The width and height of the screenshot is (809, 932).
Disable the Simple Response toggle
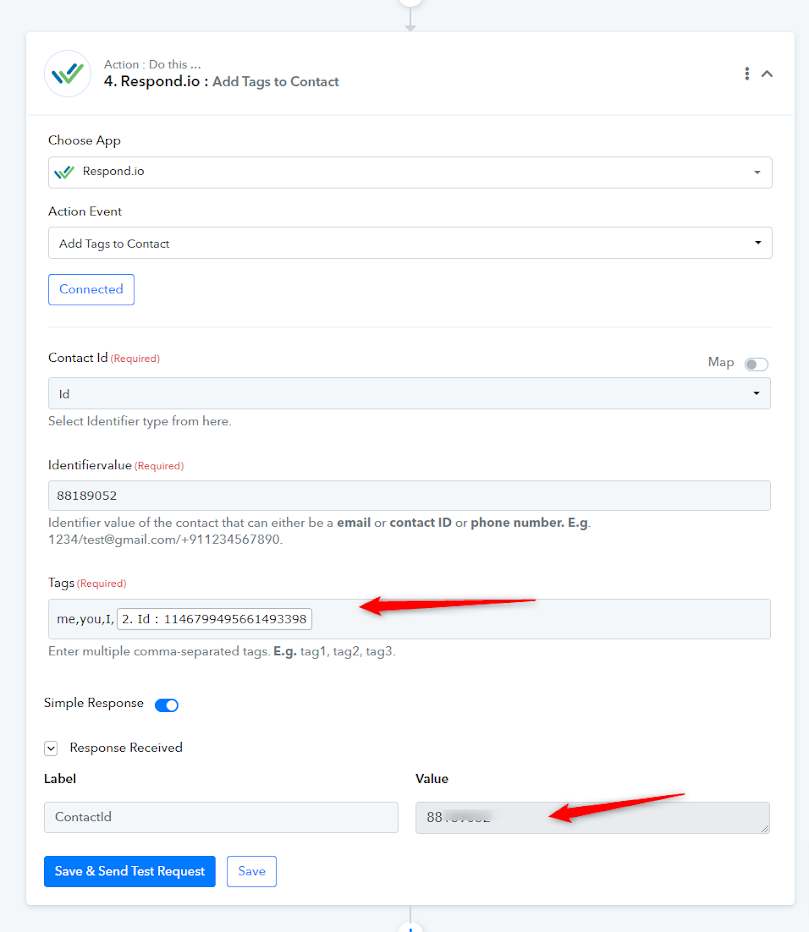pos(166,705)
